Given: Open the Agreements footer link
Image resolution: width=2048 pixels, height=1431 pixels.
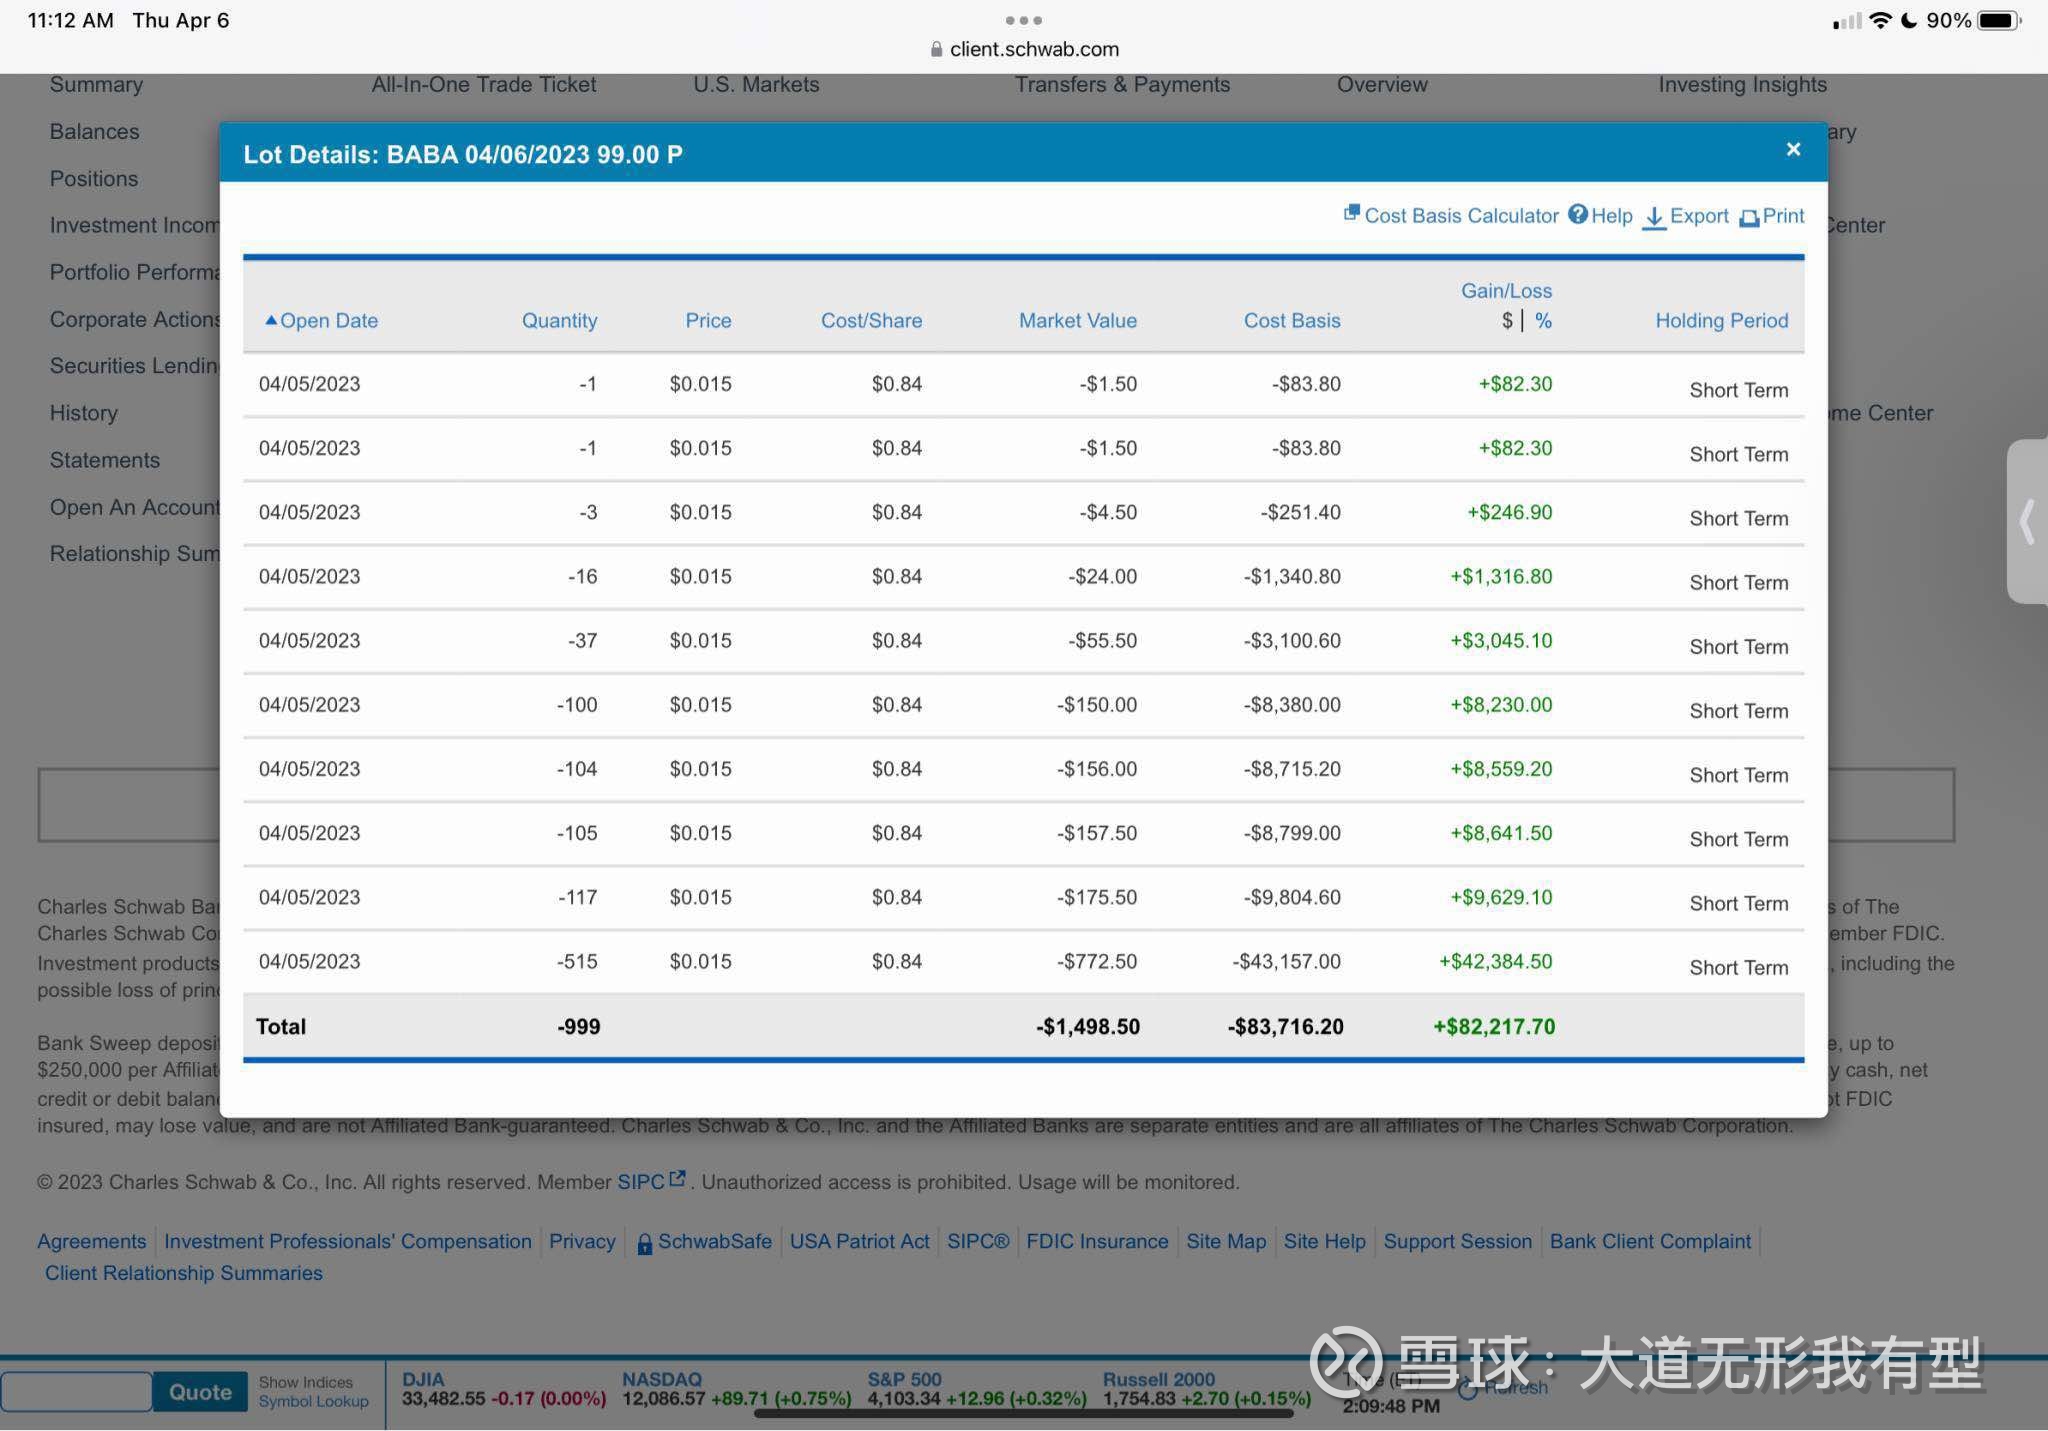Looking at the screenshot, I should [91, 1241].
